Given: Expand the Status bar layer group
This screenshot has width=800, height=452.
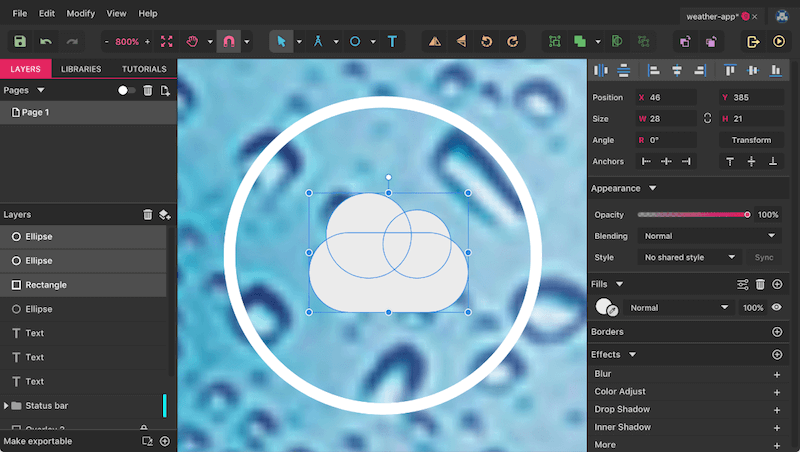Looking at the screenshot, I should pos(7,406).
